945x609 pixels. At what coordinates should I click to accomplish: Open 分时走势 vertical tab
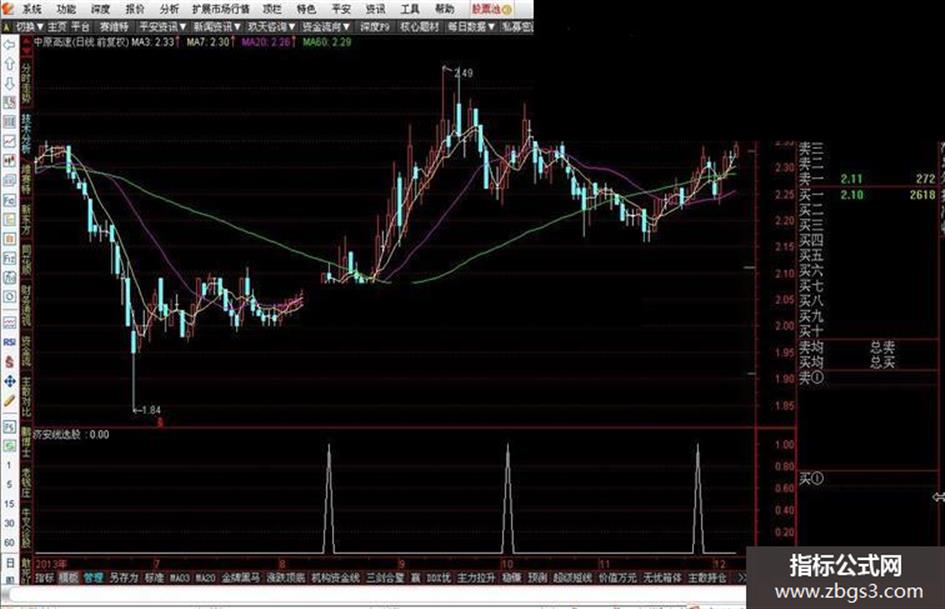click(27, 83)
